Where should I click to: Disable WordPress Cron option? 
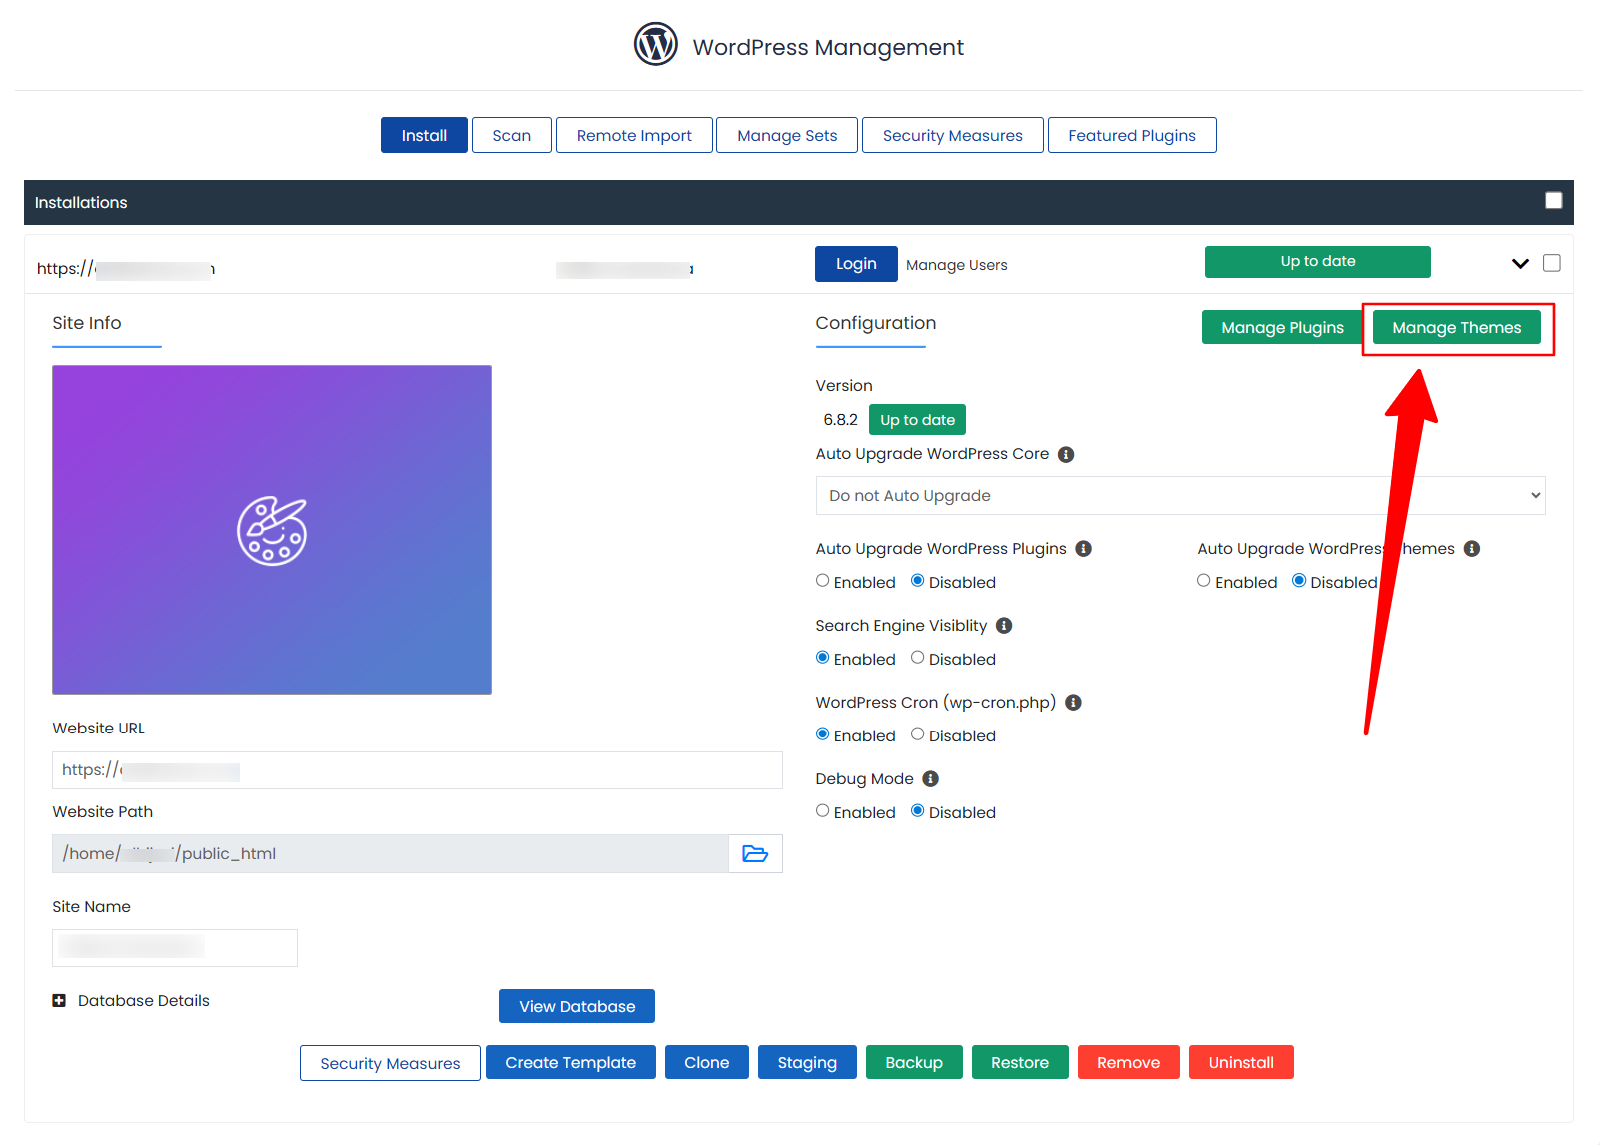[918, 734]
